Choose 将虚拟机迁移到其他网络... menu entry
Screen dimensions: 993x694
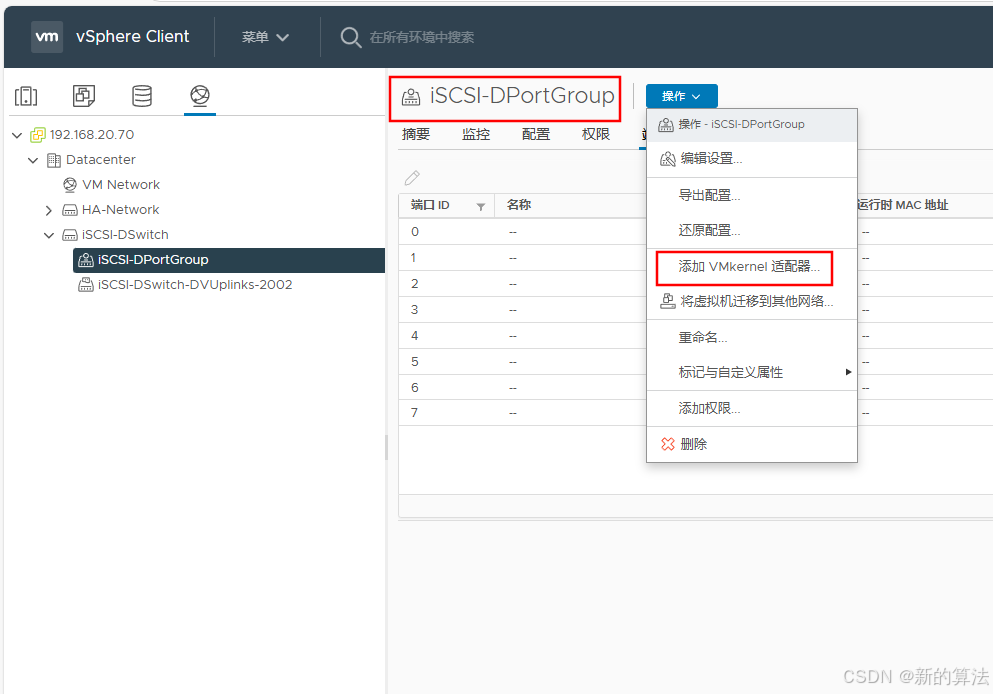click(x=752, y=301)
